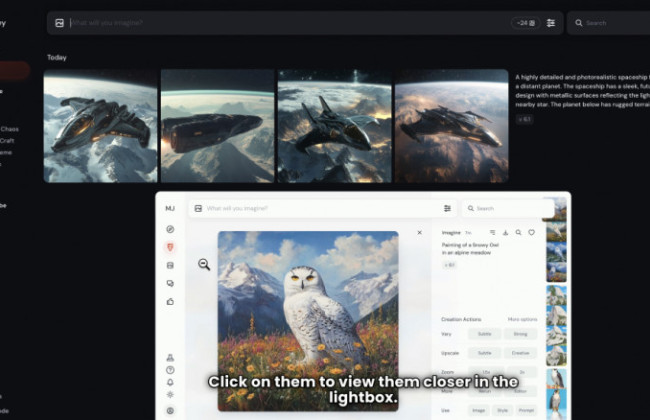Click Vary Strong button
The height and width of the screenshot is (420, 650).
(x=520, y=335)
